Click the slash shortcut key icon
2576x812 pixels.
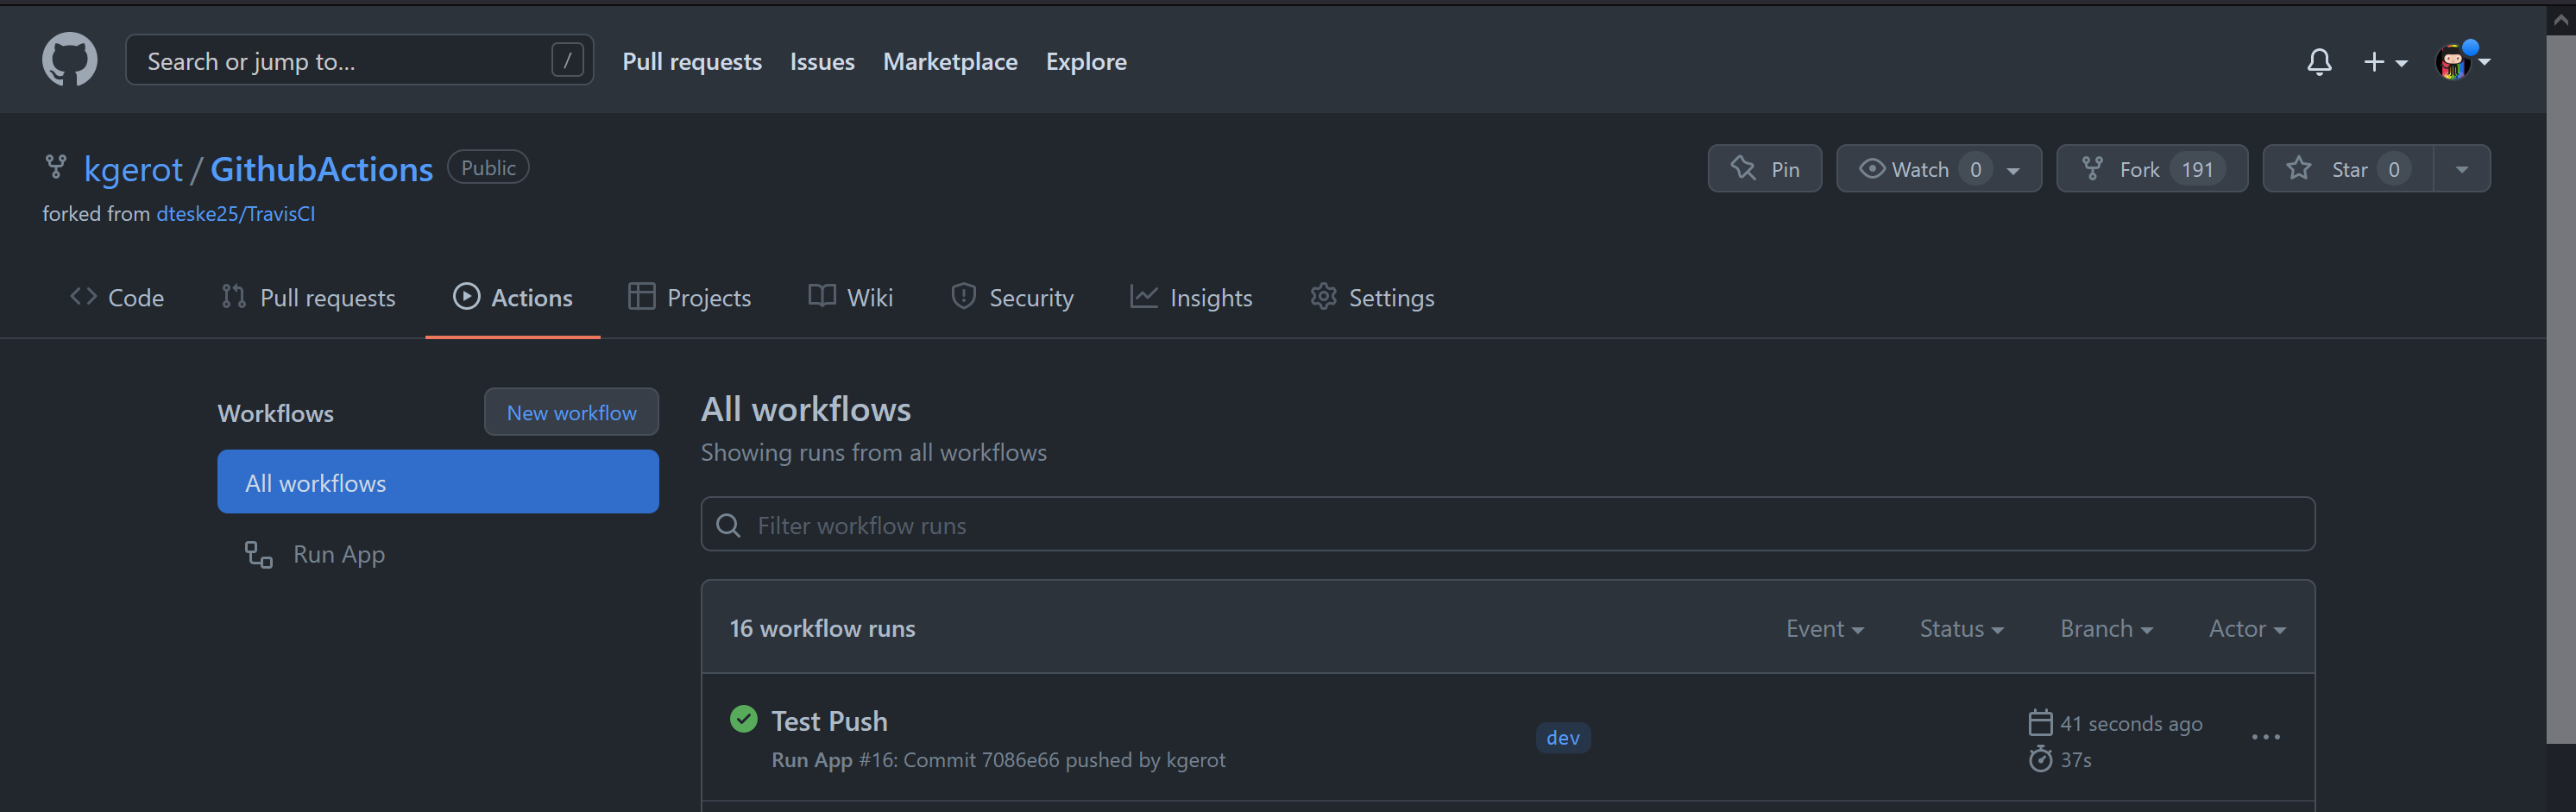[x=567, y=61]
